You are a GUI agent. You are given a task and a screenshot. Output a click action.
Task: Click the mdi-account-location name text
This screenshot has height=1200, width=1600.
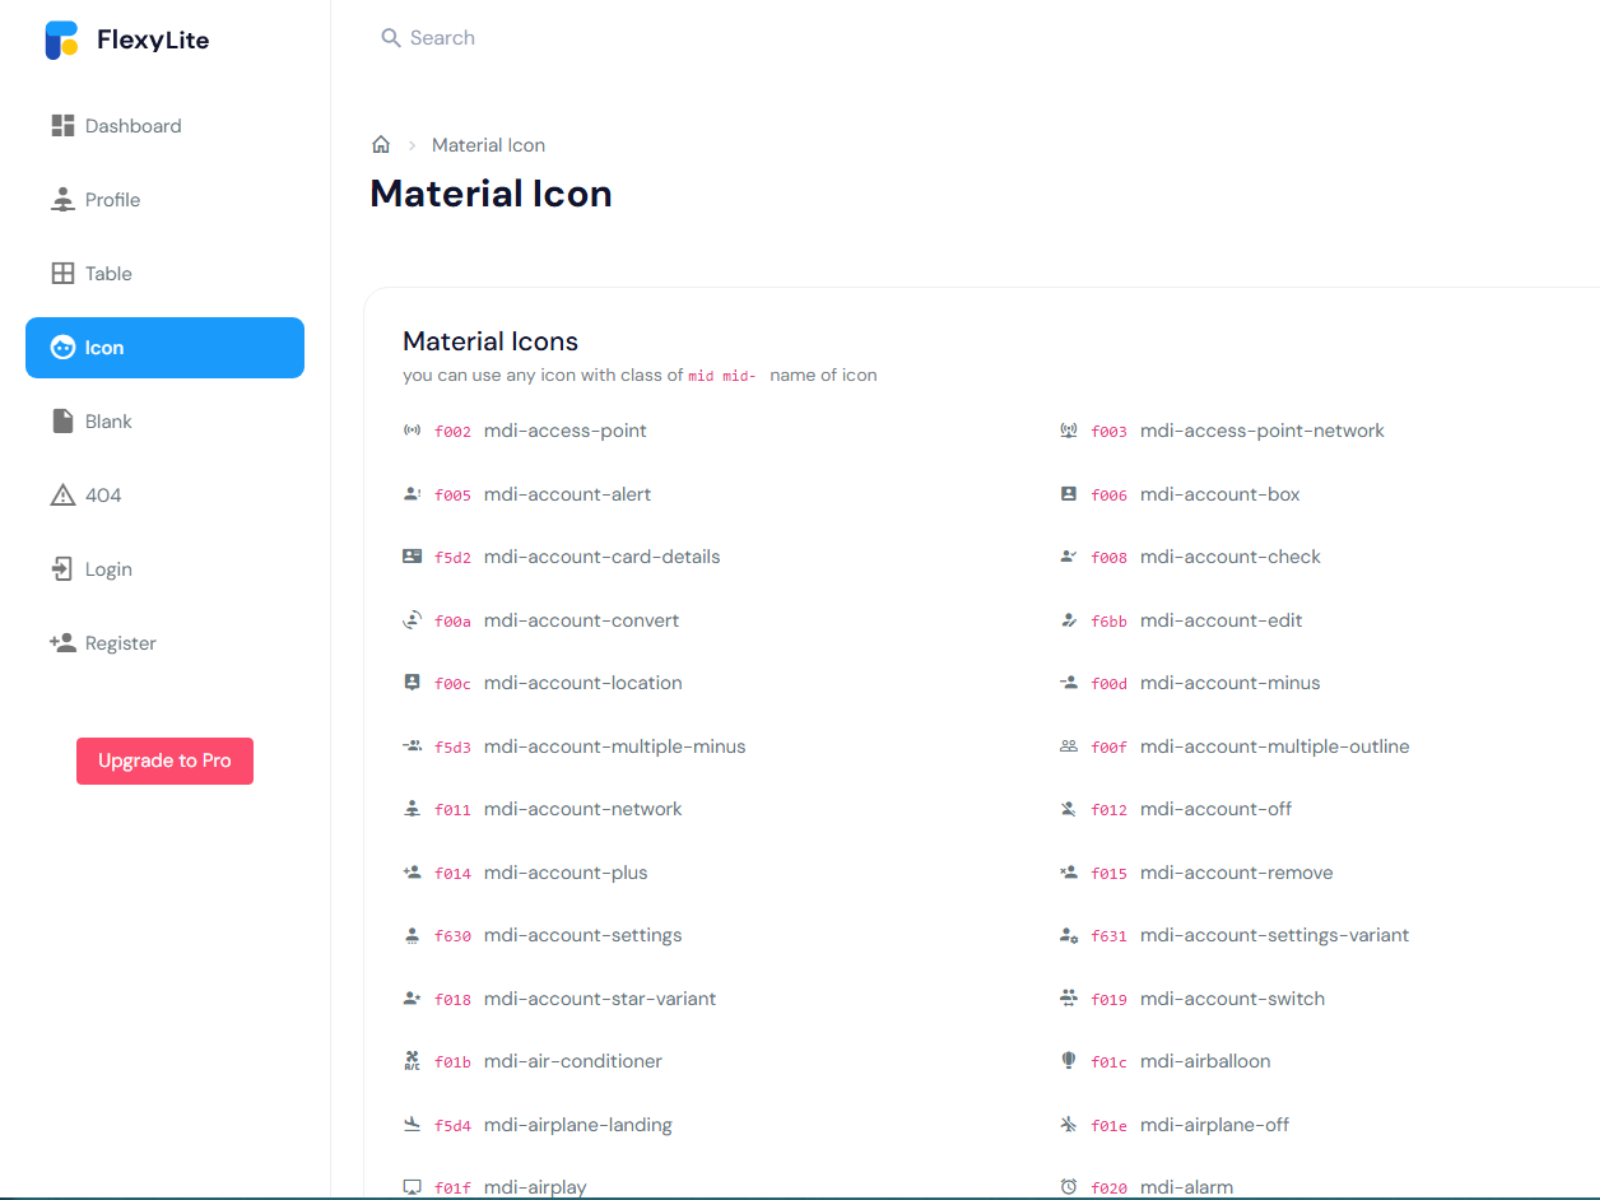(583, 683)
